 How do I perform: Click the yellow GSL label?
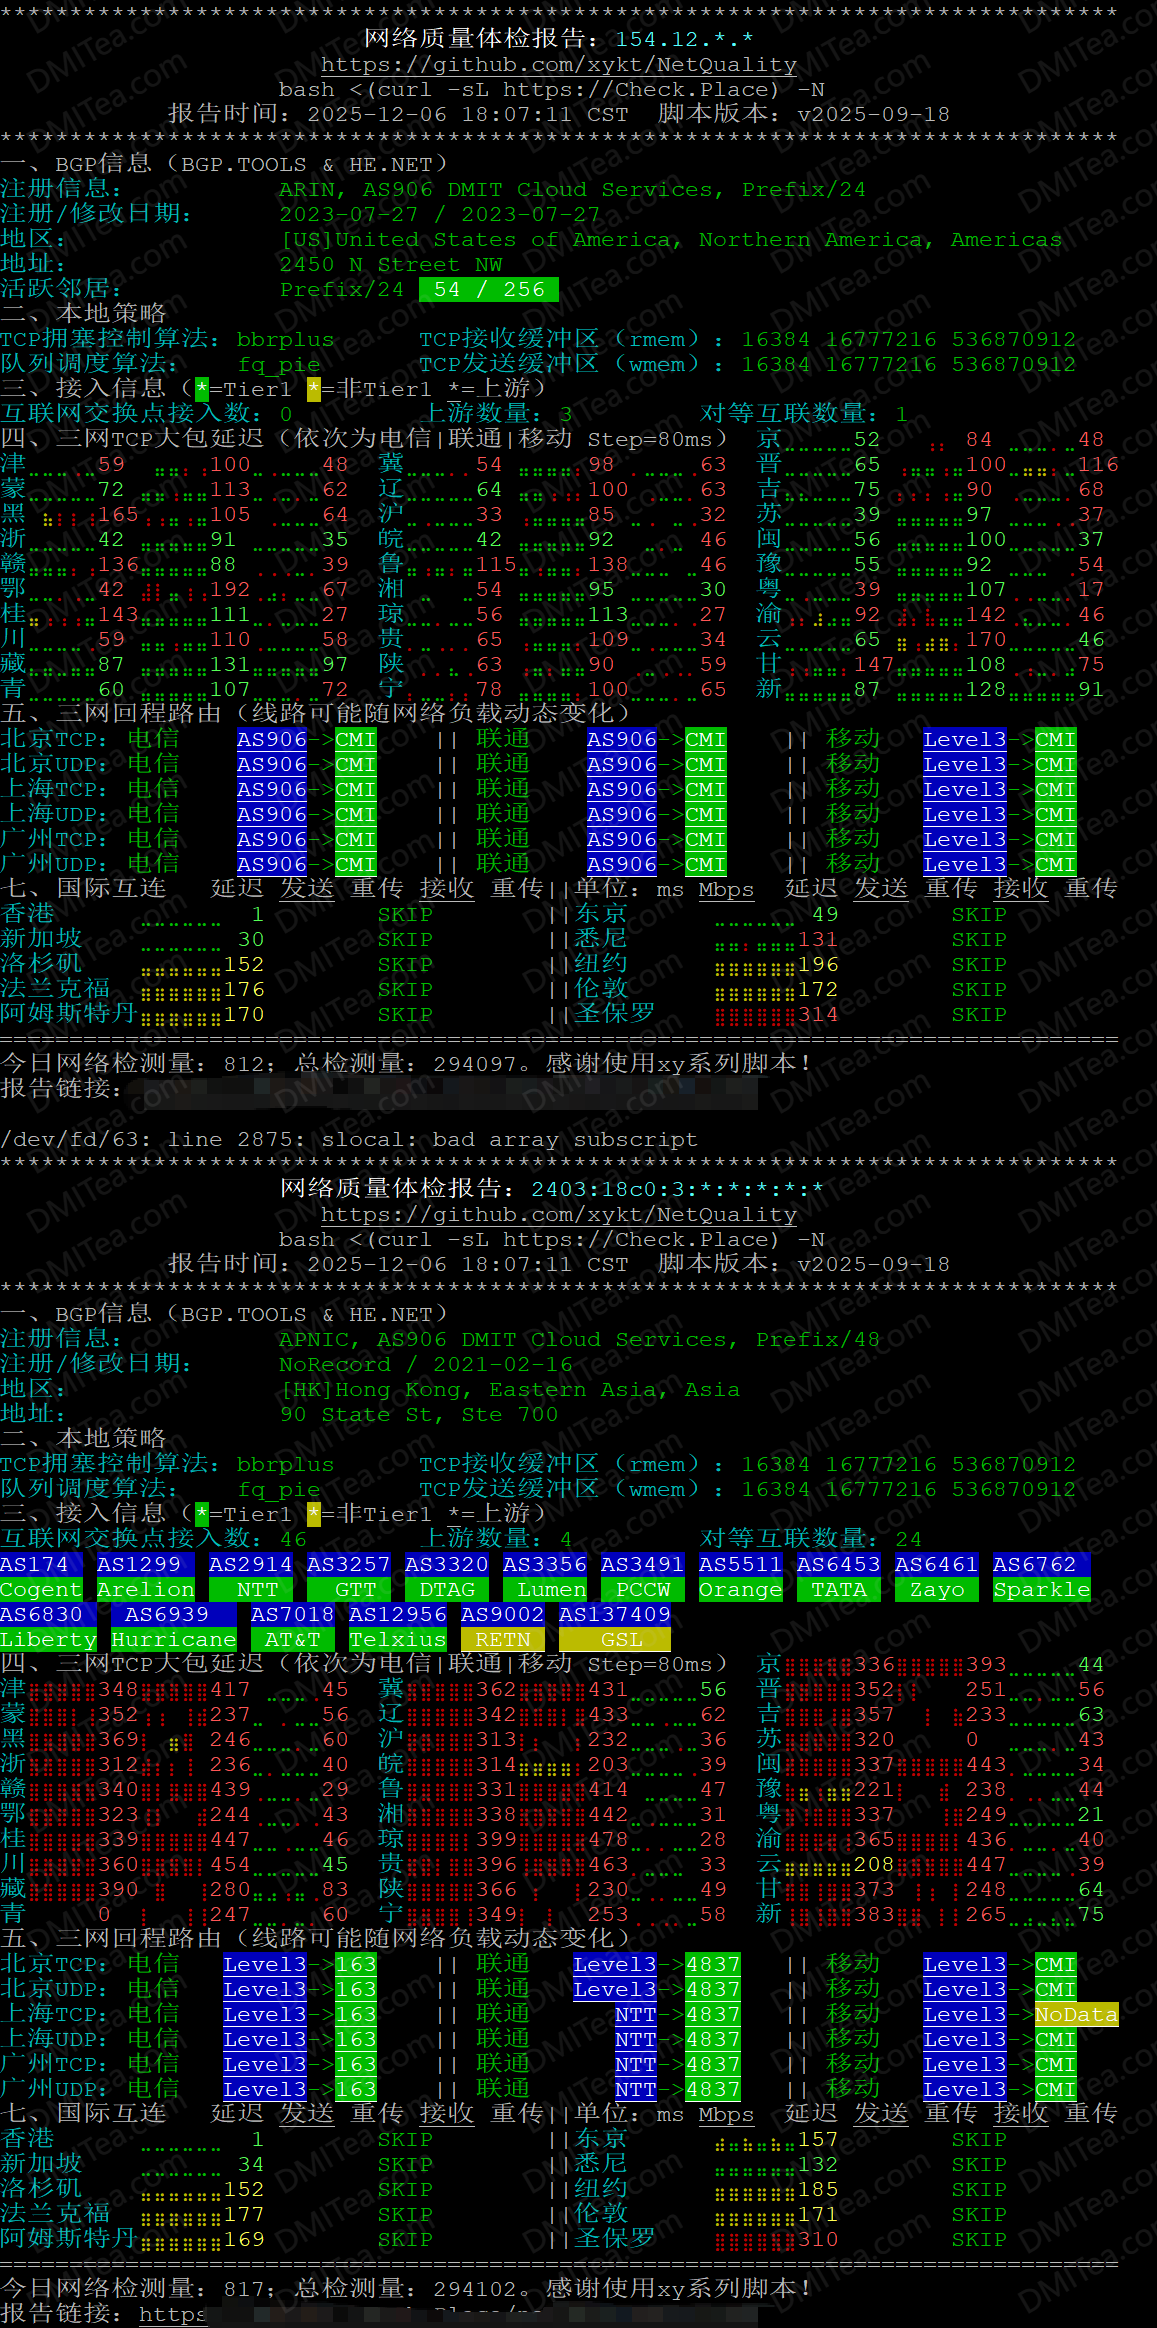[x=615, y=1640]
